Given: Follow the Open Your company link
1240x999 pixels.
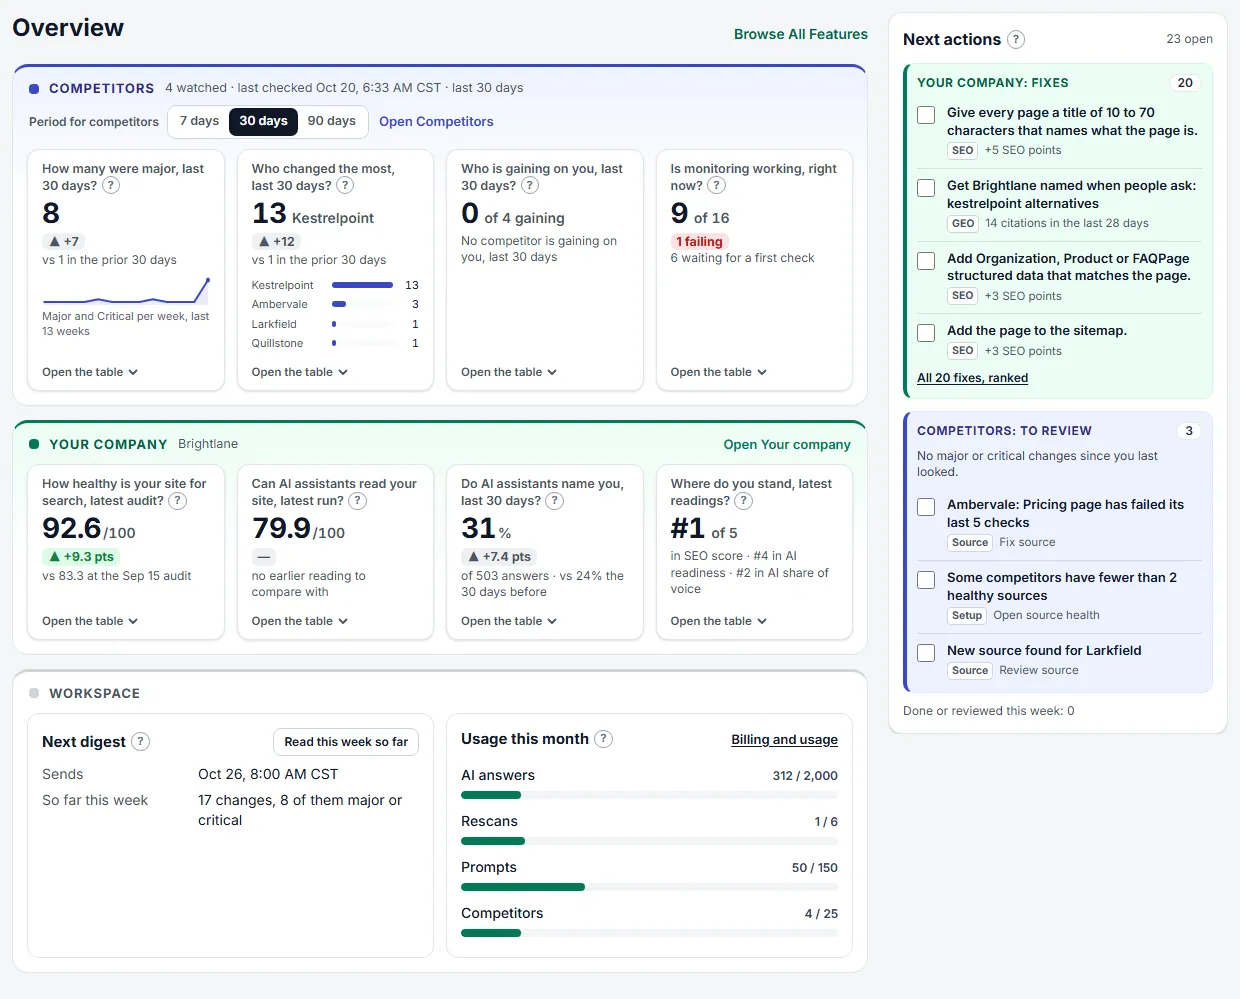Looking at the screenshot, I should click(787, 445).
